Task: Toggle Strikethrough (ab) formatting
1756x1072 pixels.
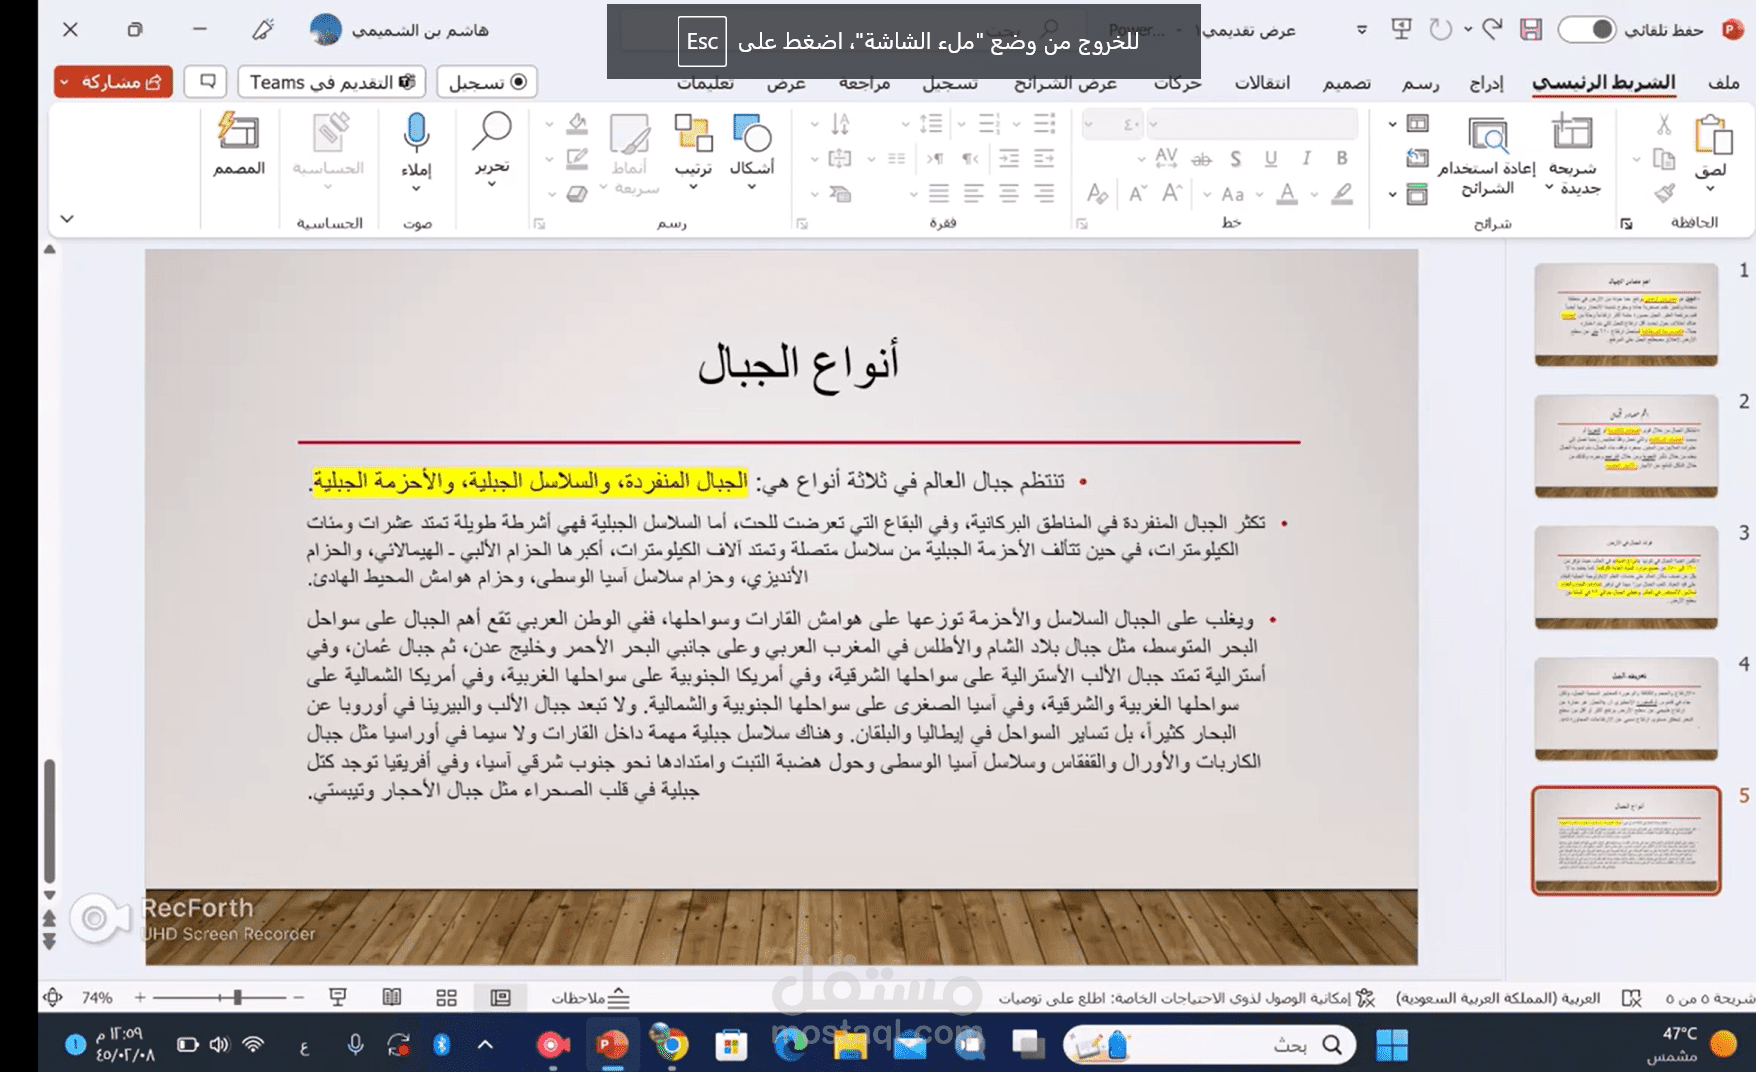Action: (1201, 158)
